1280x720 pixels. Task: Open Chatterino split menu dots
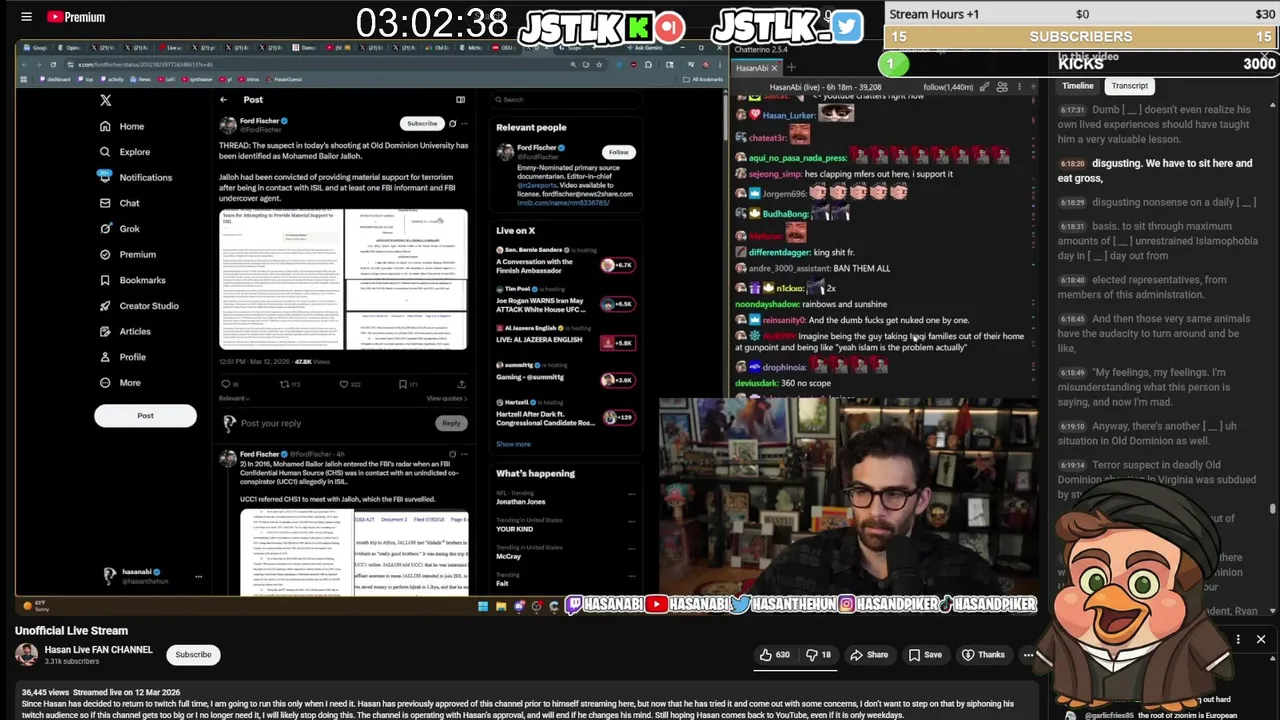1020,87
